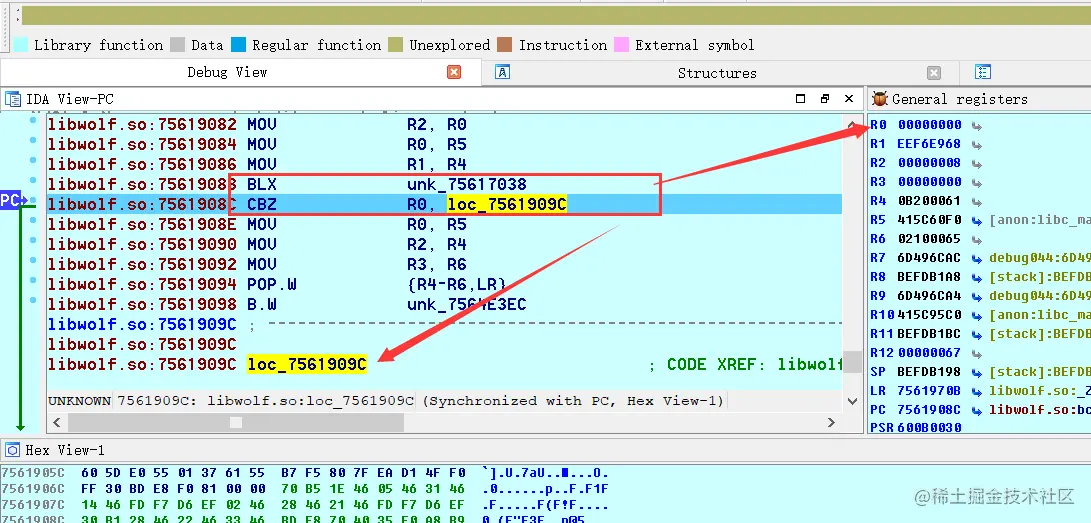Click the Regular function color swatch

click(239, 45)
